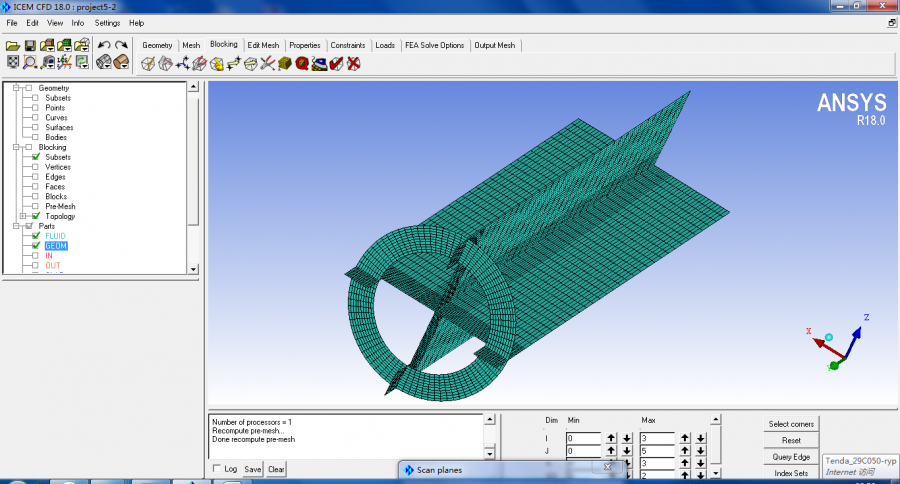Viewport: 900px width, 484px height.
Task: Switch to the Edit Mesh tab
Action: click(x=263, y=45)
